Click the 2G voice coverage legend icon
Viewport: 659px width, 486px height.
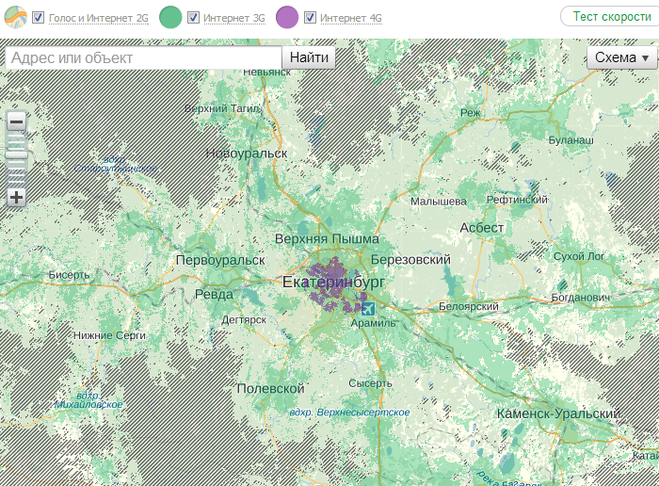coord(15,17)
